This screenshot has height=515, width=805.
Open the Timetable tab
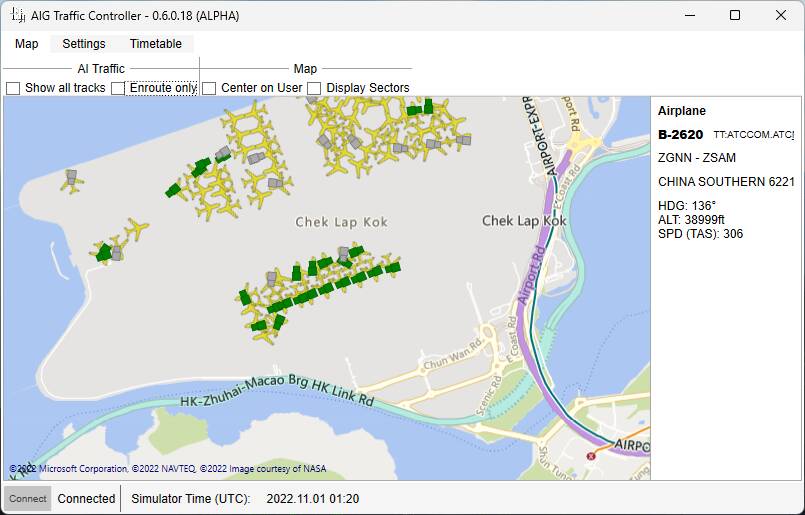click(x=156, y=44)
